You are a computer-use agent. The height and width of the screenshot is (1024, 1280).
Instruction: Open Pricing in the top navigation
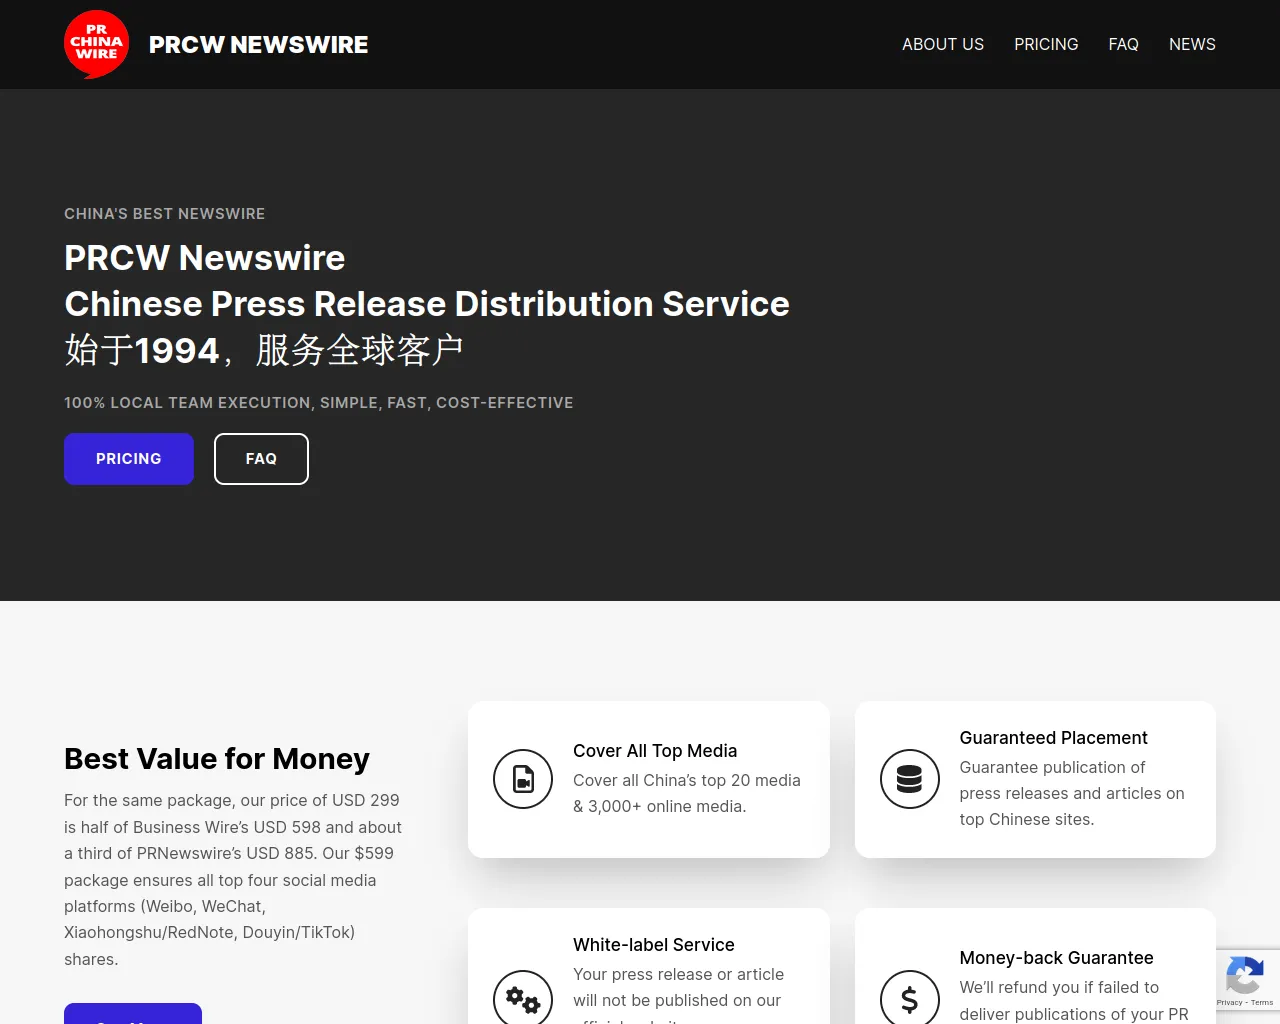[1046, 44]
